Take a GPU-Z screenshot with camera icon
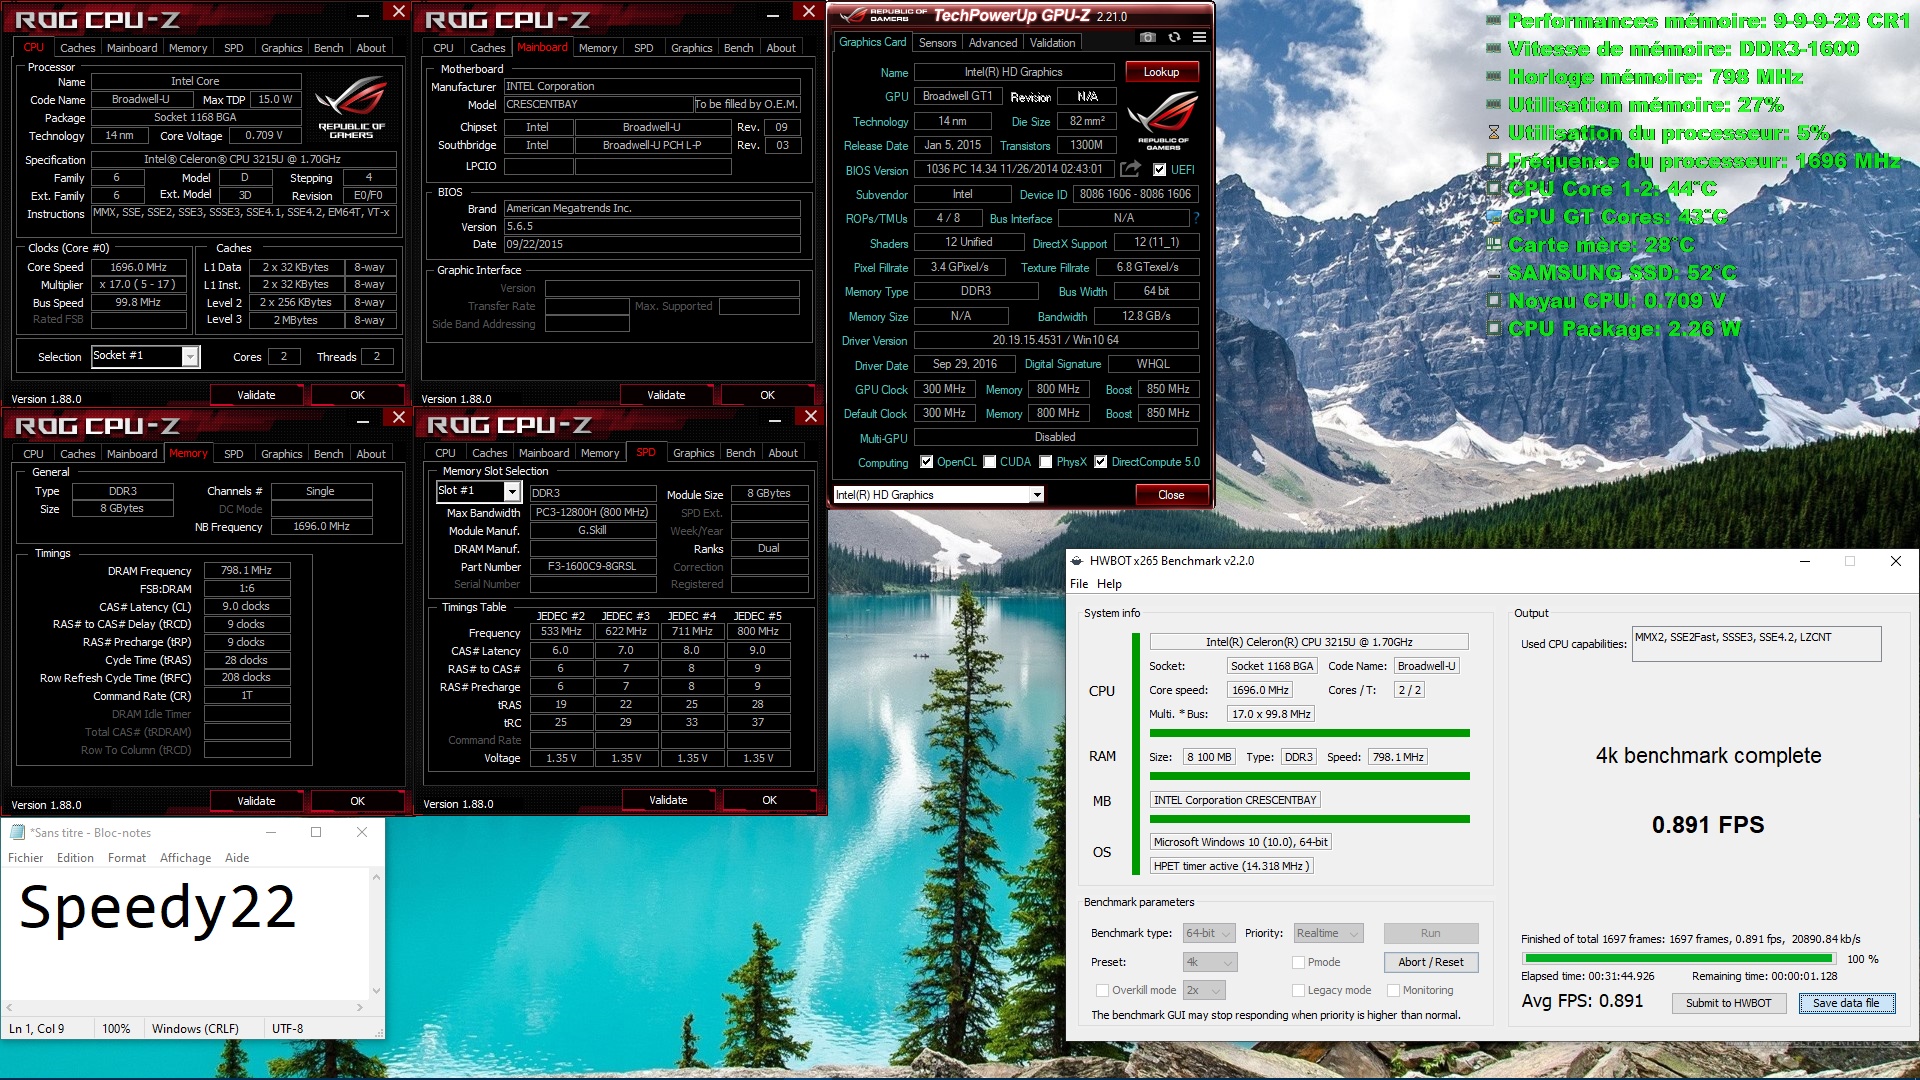This screenshot has width=1920, height=1080. pos(1148,38)
